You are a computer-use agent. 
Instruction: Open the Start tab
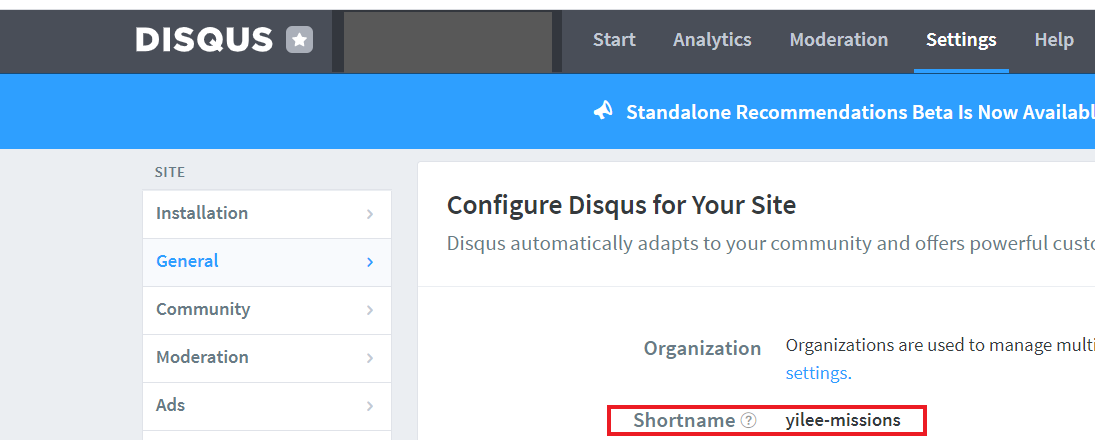point(614,40)
